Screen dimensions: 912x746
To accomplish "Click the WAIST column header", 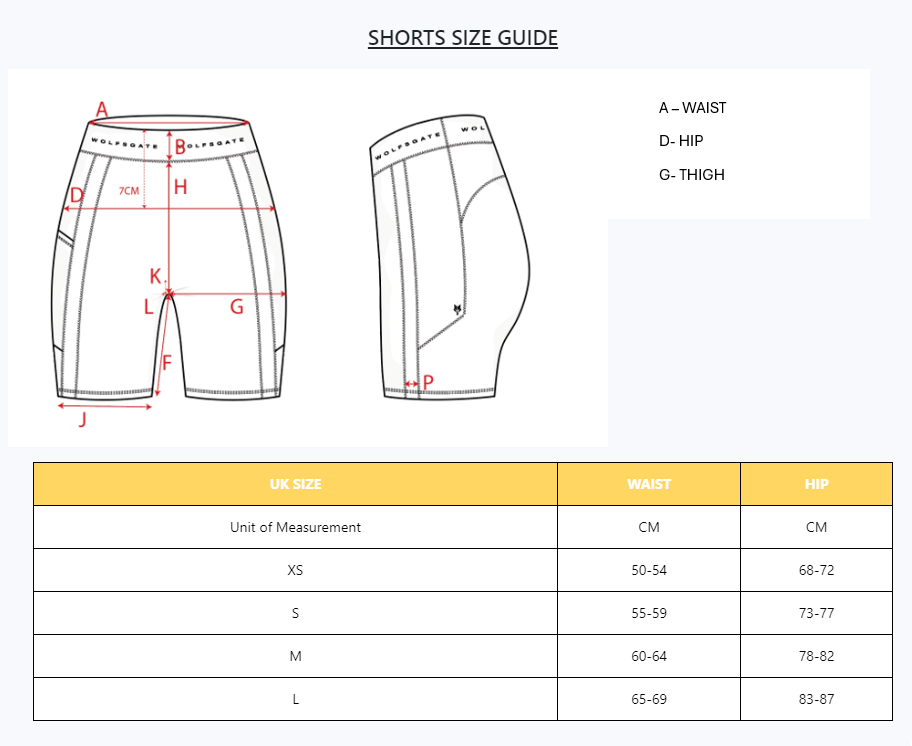I will point(649,484).
